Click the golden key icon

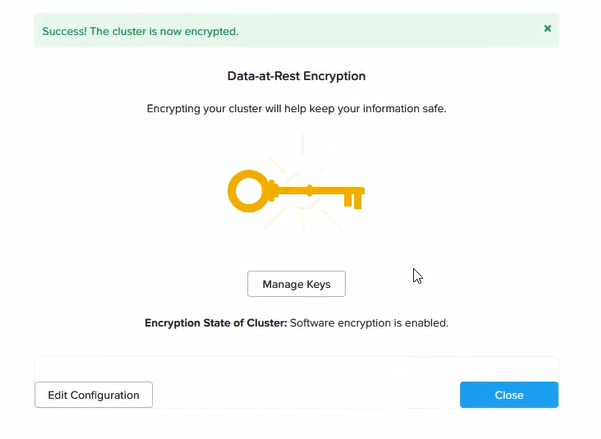[296, 190]
